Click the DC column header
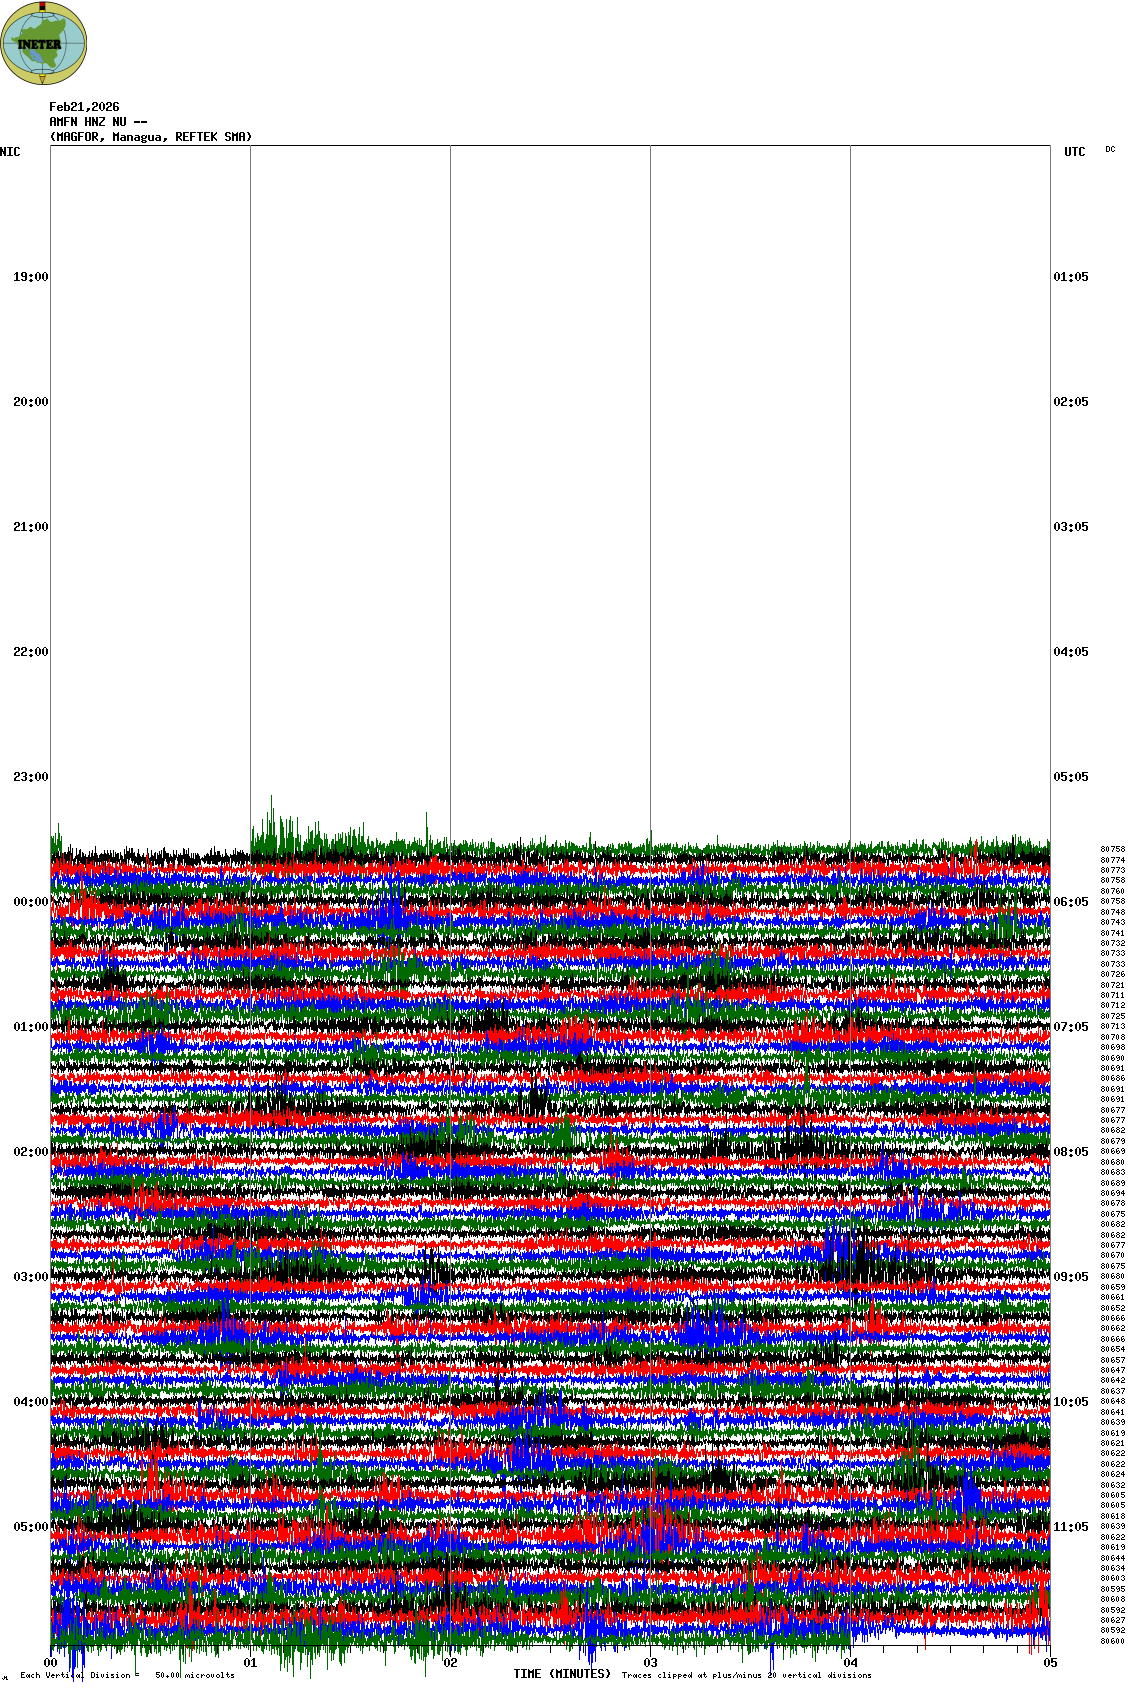Viewport: 1130px width, 1689px height. (x=1110, y=150)
